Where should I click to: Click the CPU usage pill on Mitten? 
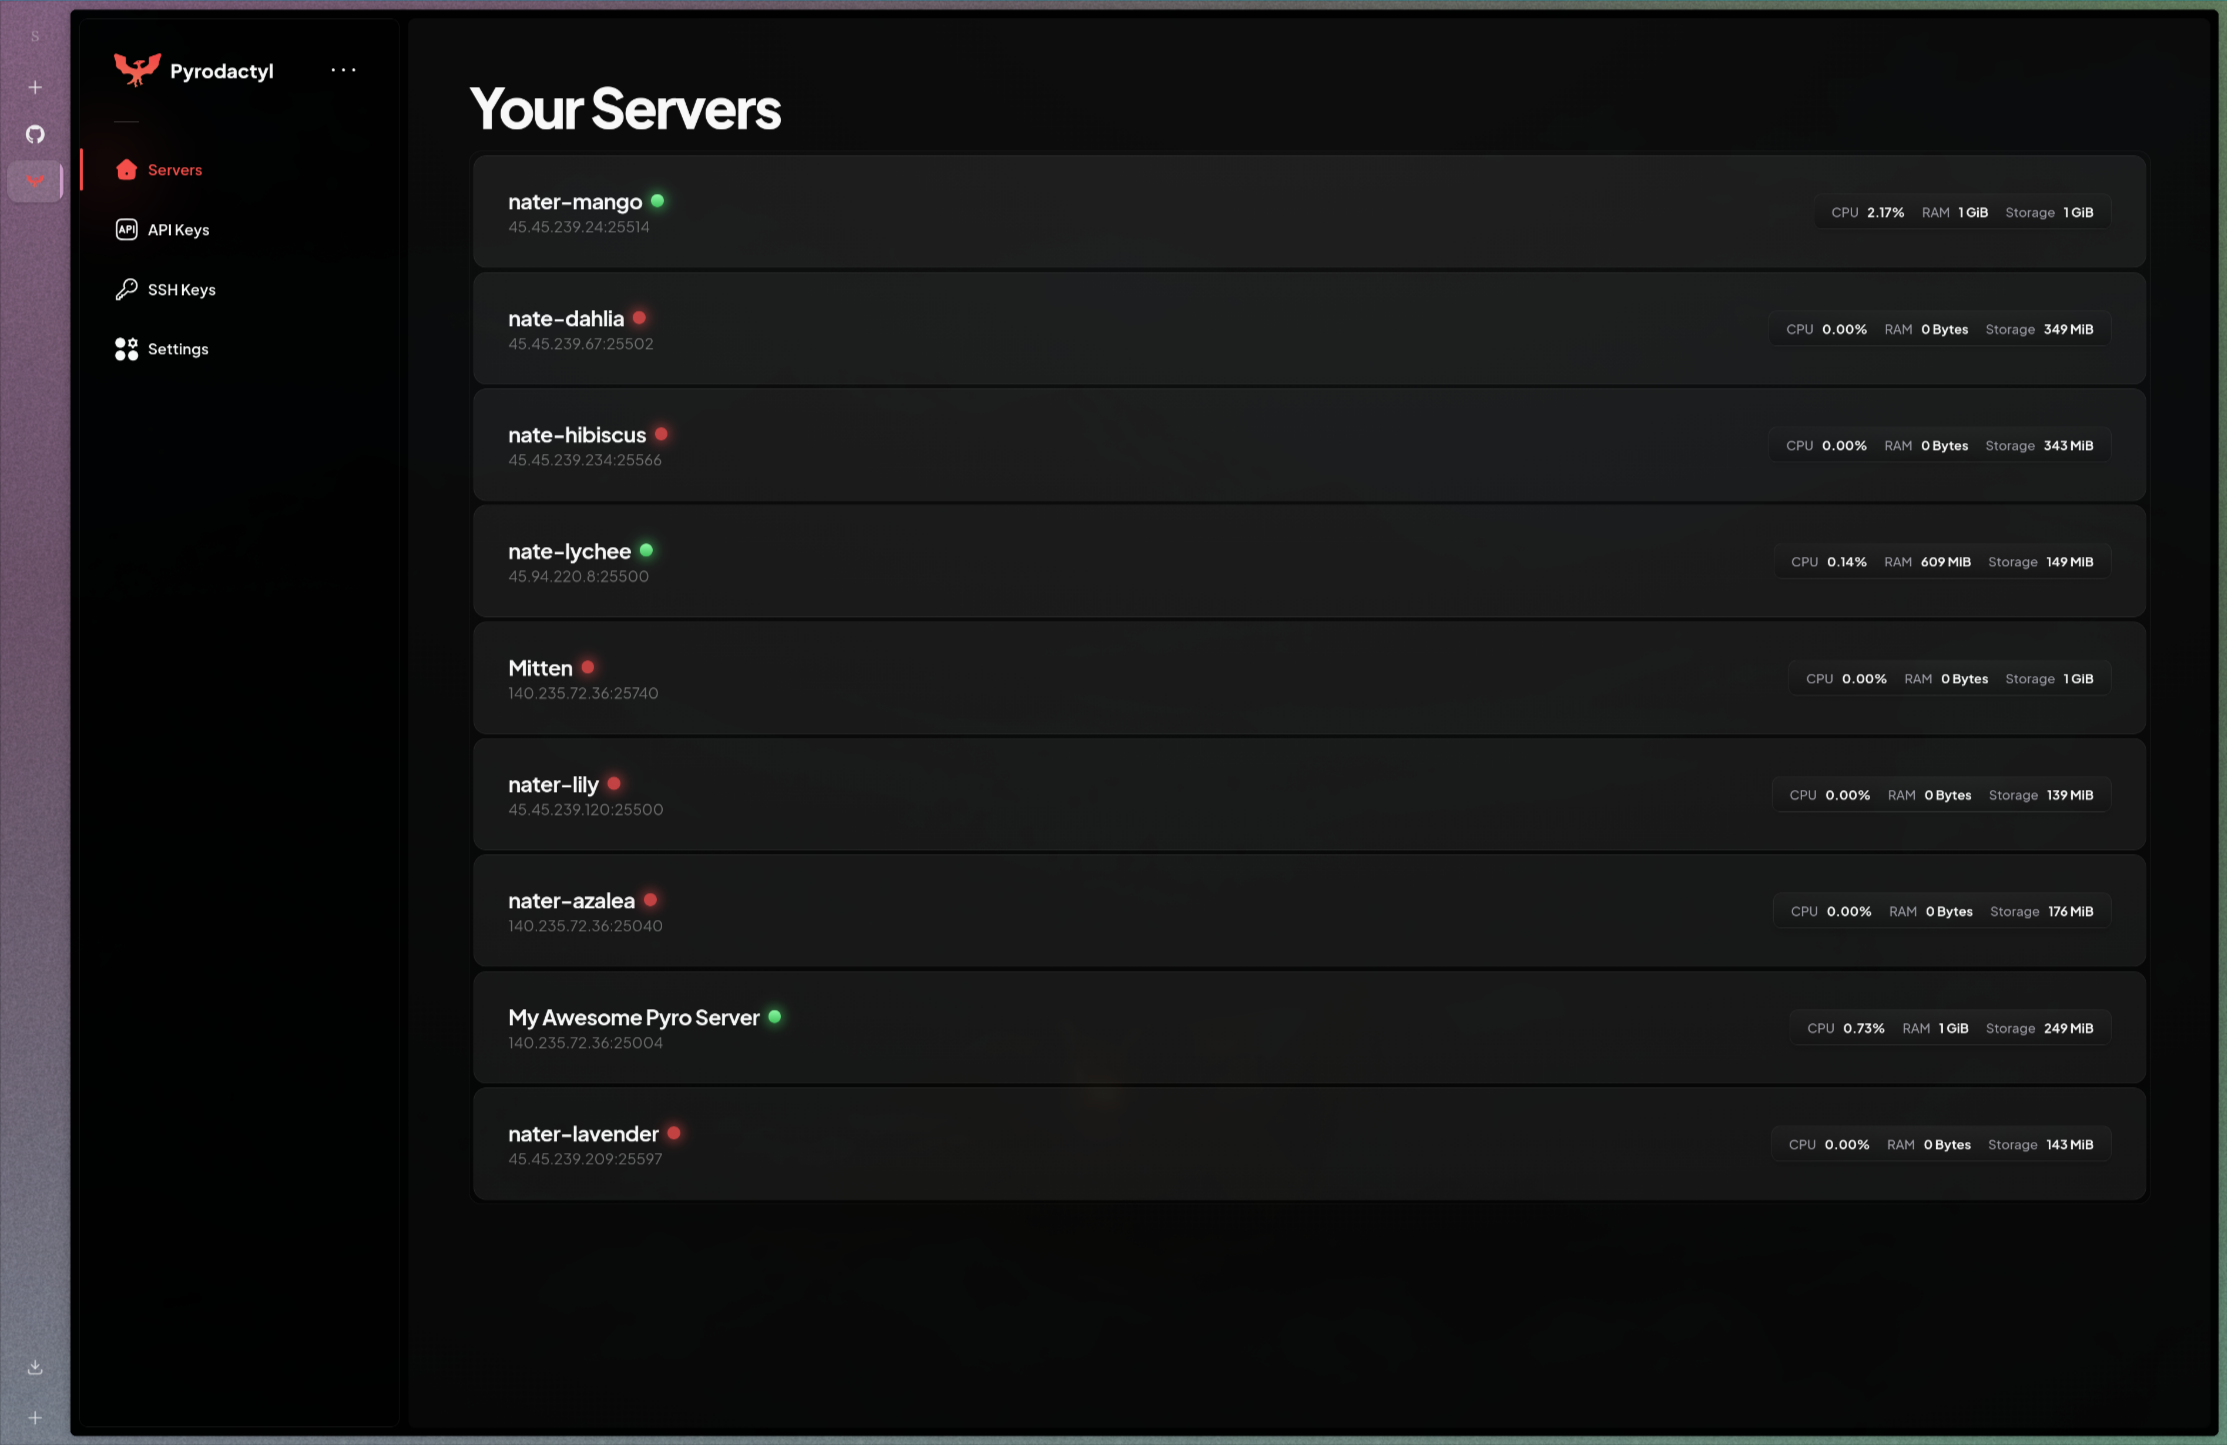click(1847, 678)
